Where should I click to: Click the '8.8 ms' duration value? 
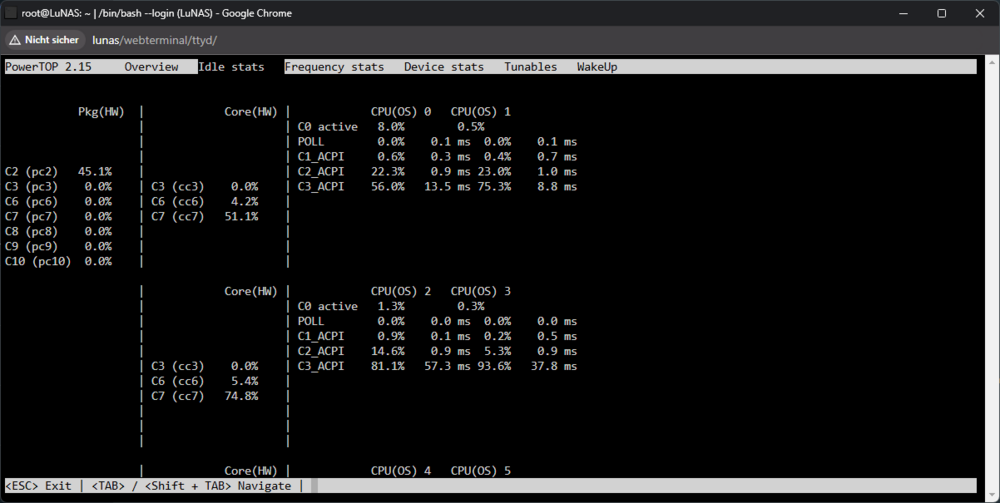coord(557,187)
